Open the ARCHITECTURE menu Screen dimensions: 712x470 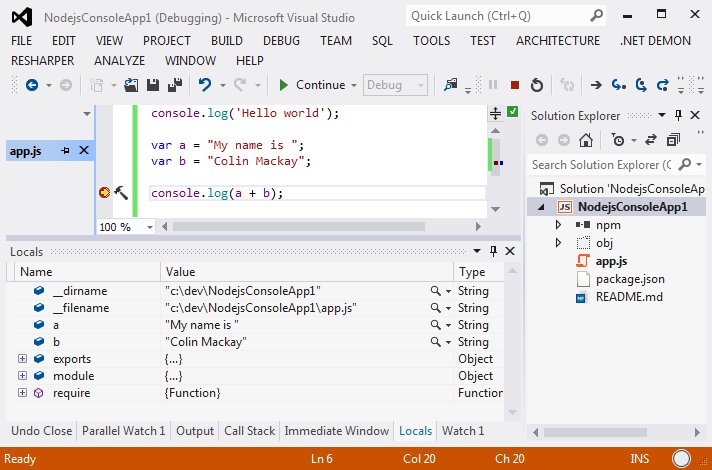pos(558,41)
